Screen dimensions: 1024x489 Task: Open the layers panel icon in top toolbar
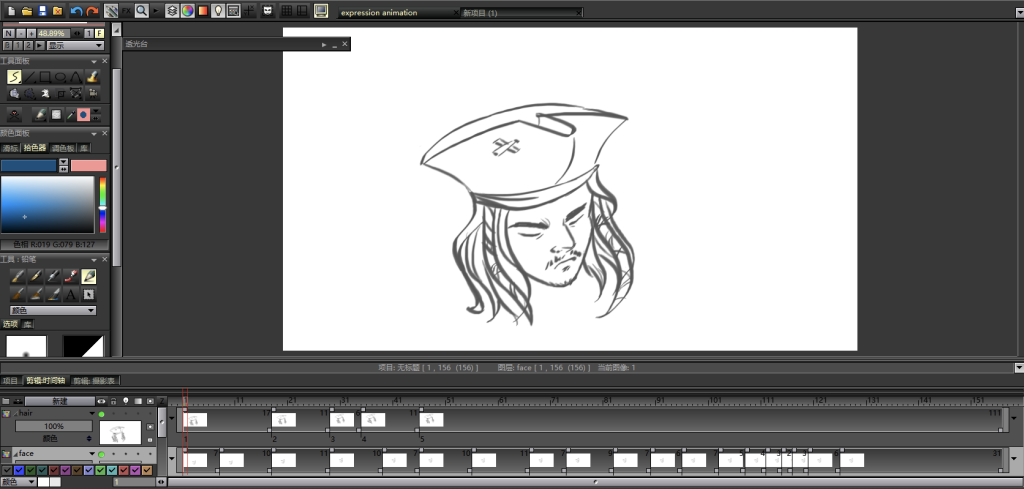point(172,10)
